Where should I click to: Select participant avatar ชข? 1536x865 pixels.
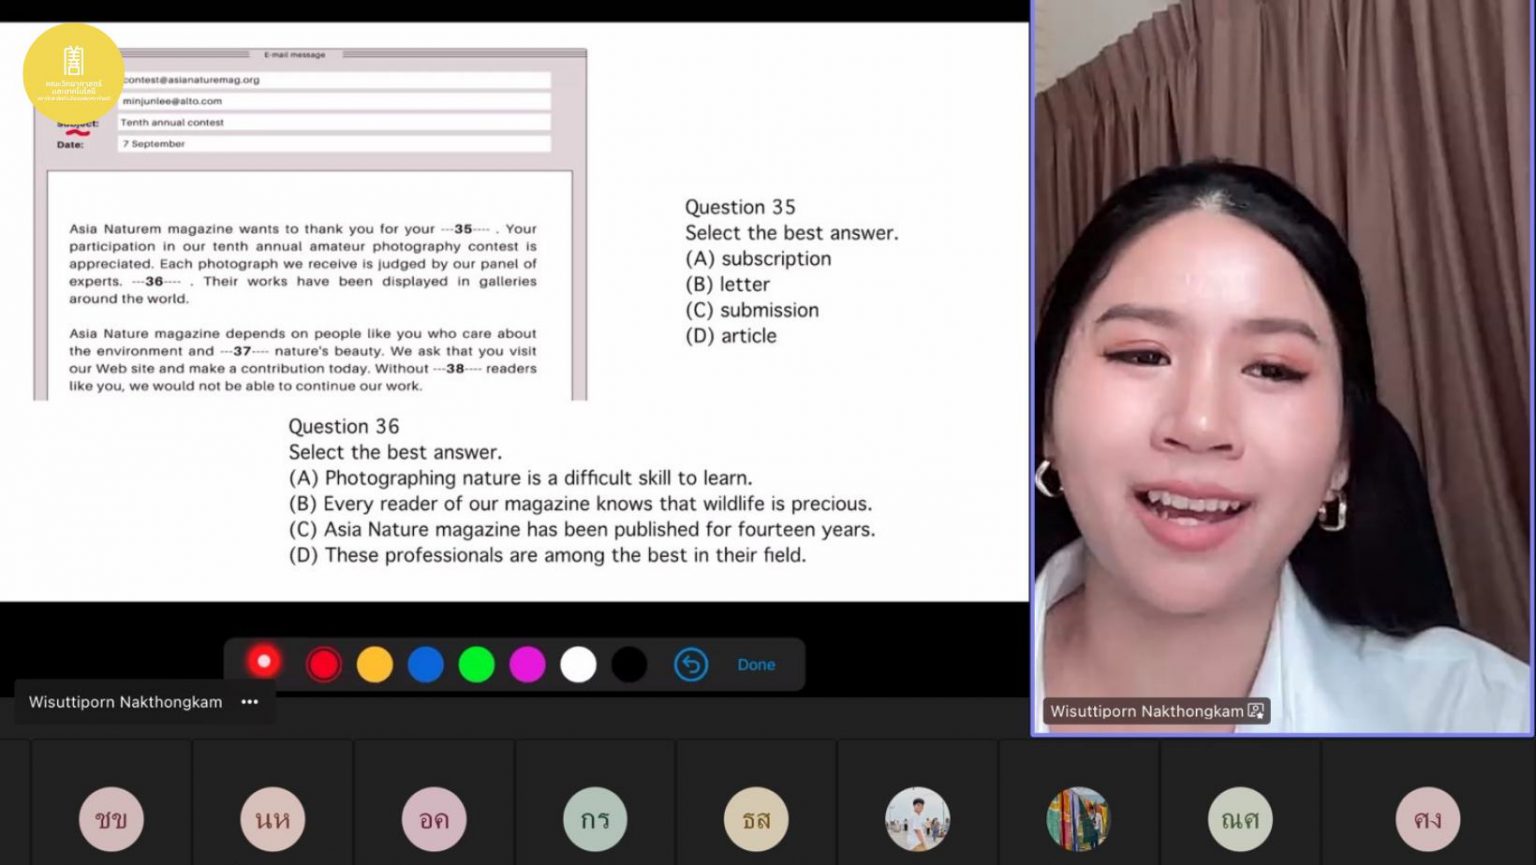111,819
